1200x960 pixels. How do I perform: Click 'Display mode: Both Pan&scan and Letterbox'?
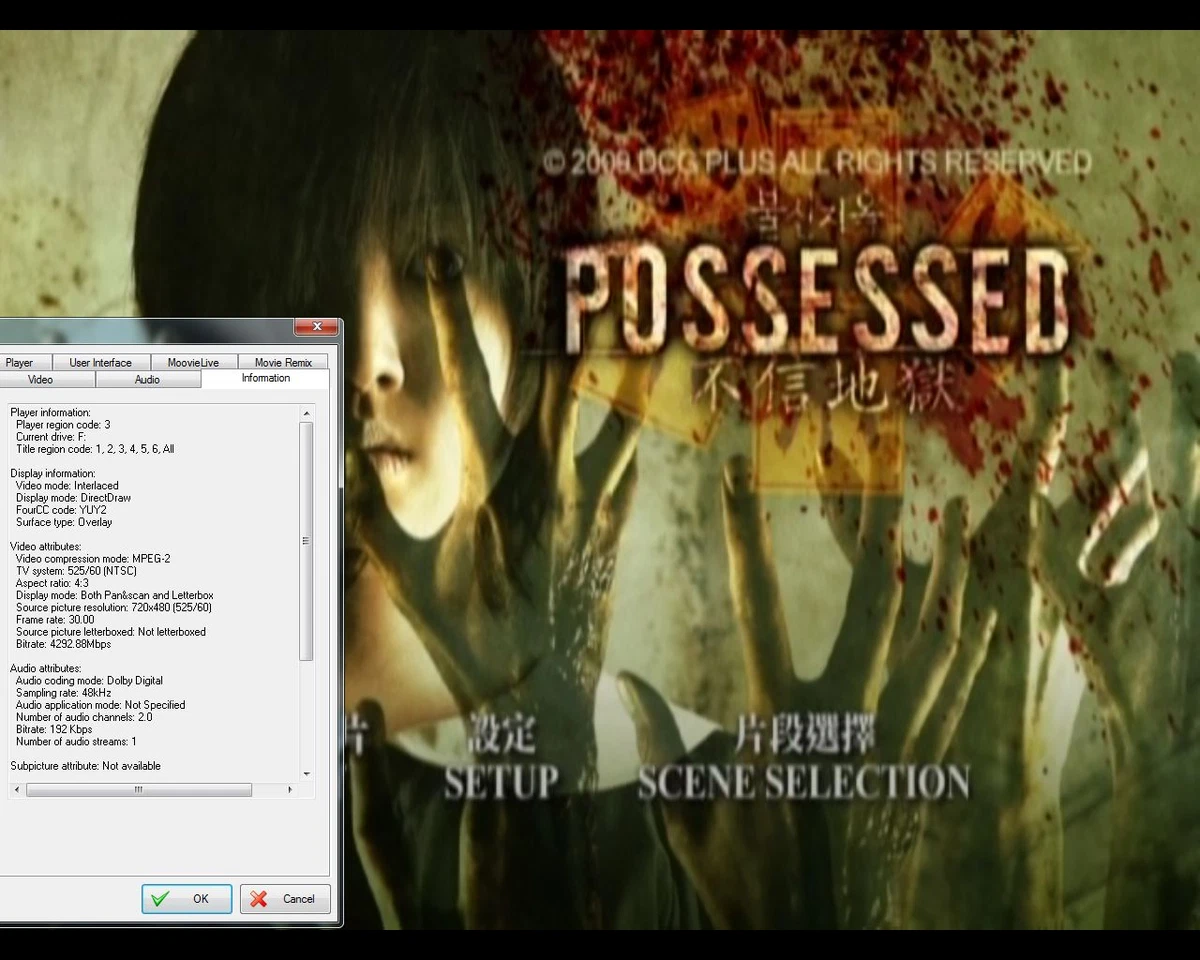pos(115,596)
